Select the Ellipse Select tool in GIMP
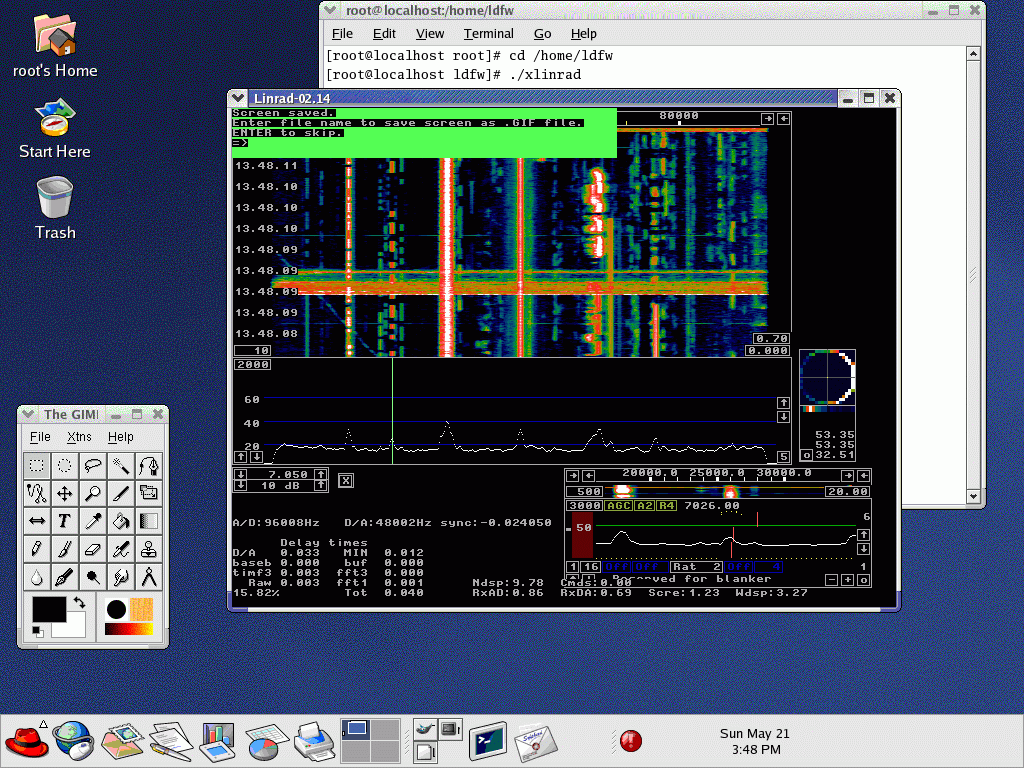 [65, 466]
